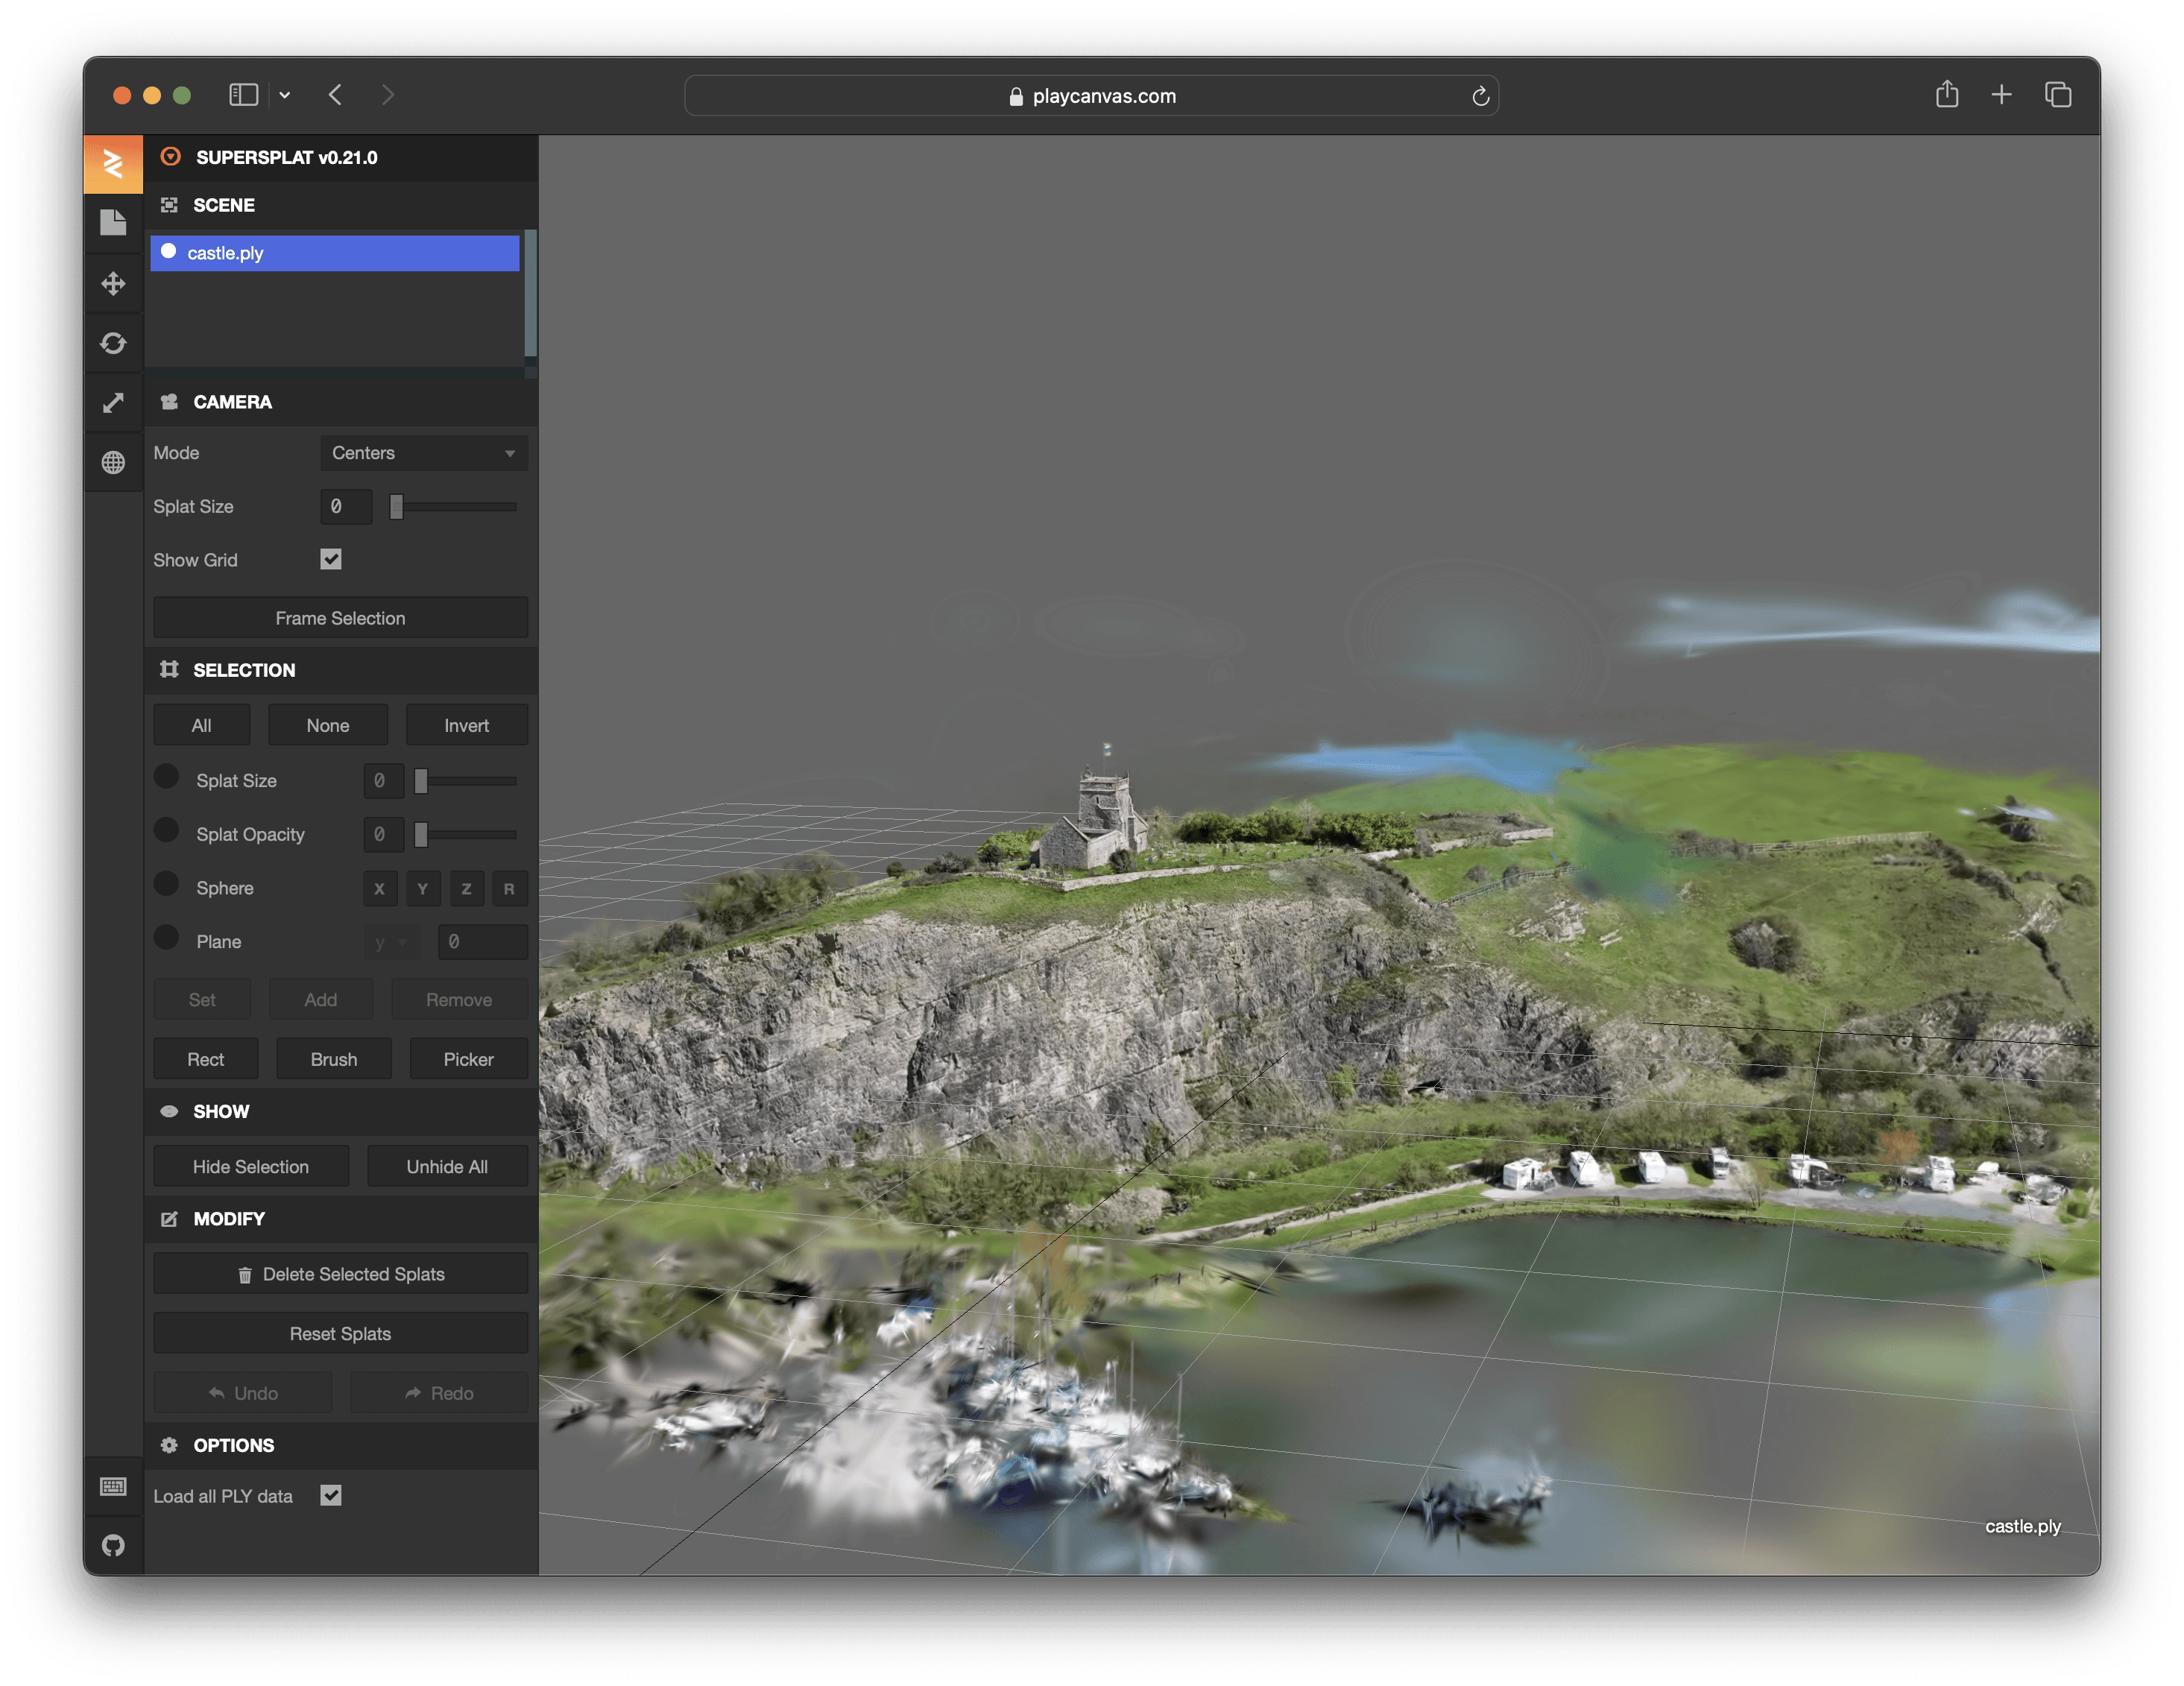
Task: Click Delete Selected Splats button
Action: click(340, 1274)
